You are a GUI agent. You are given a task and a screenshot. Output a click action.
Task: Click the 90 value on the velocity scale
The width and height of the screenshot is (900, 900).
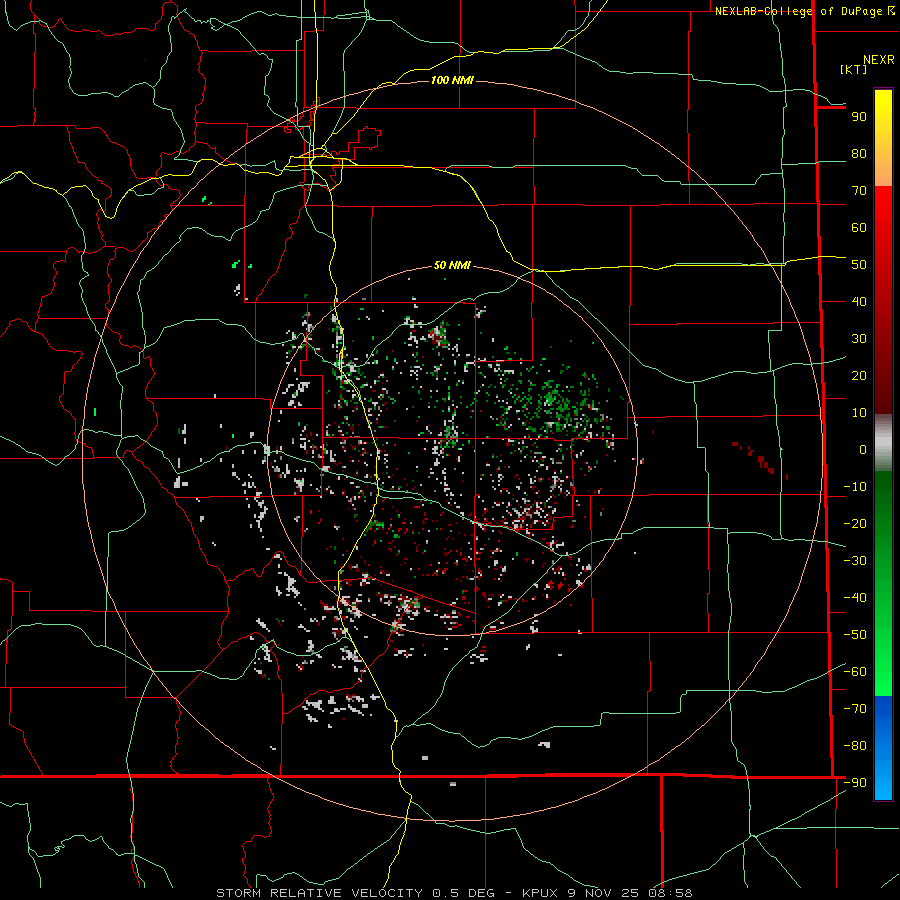(x=859, y=117)
